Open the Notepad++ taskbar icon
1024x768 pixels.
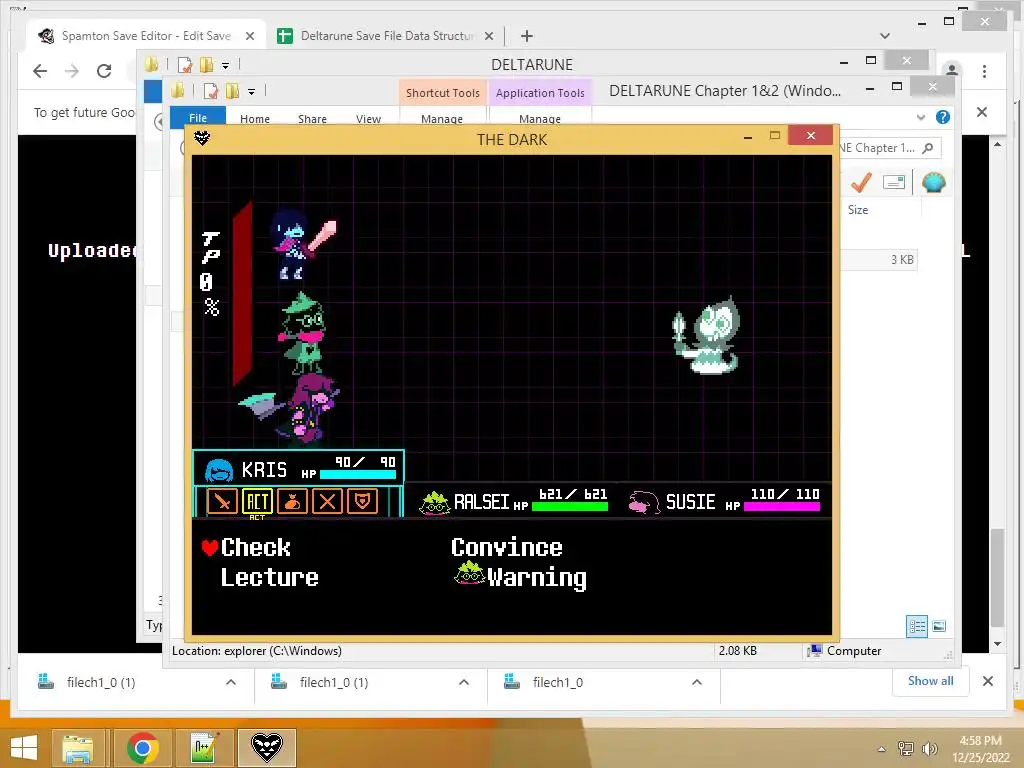[204, 748]
